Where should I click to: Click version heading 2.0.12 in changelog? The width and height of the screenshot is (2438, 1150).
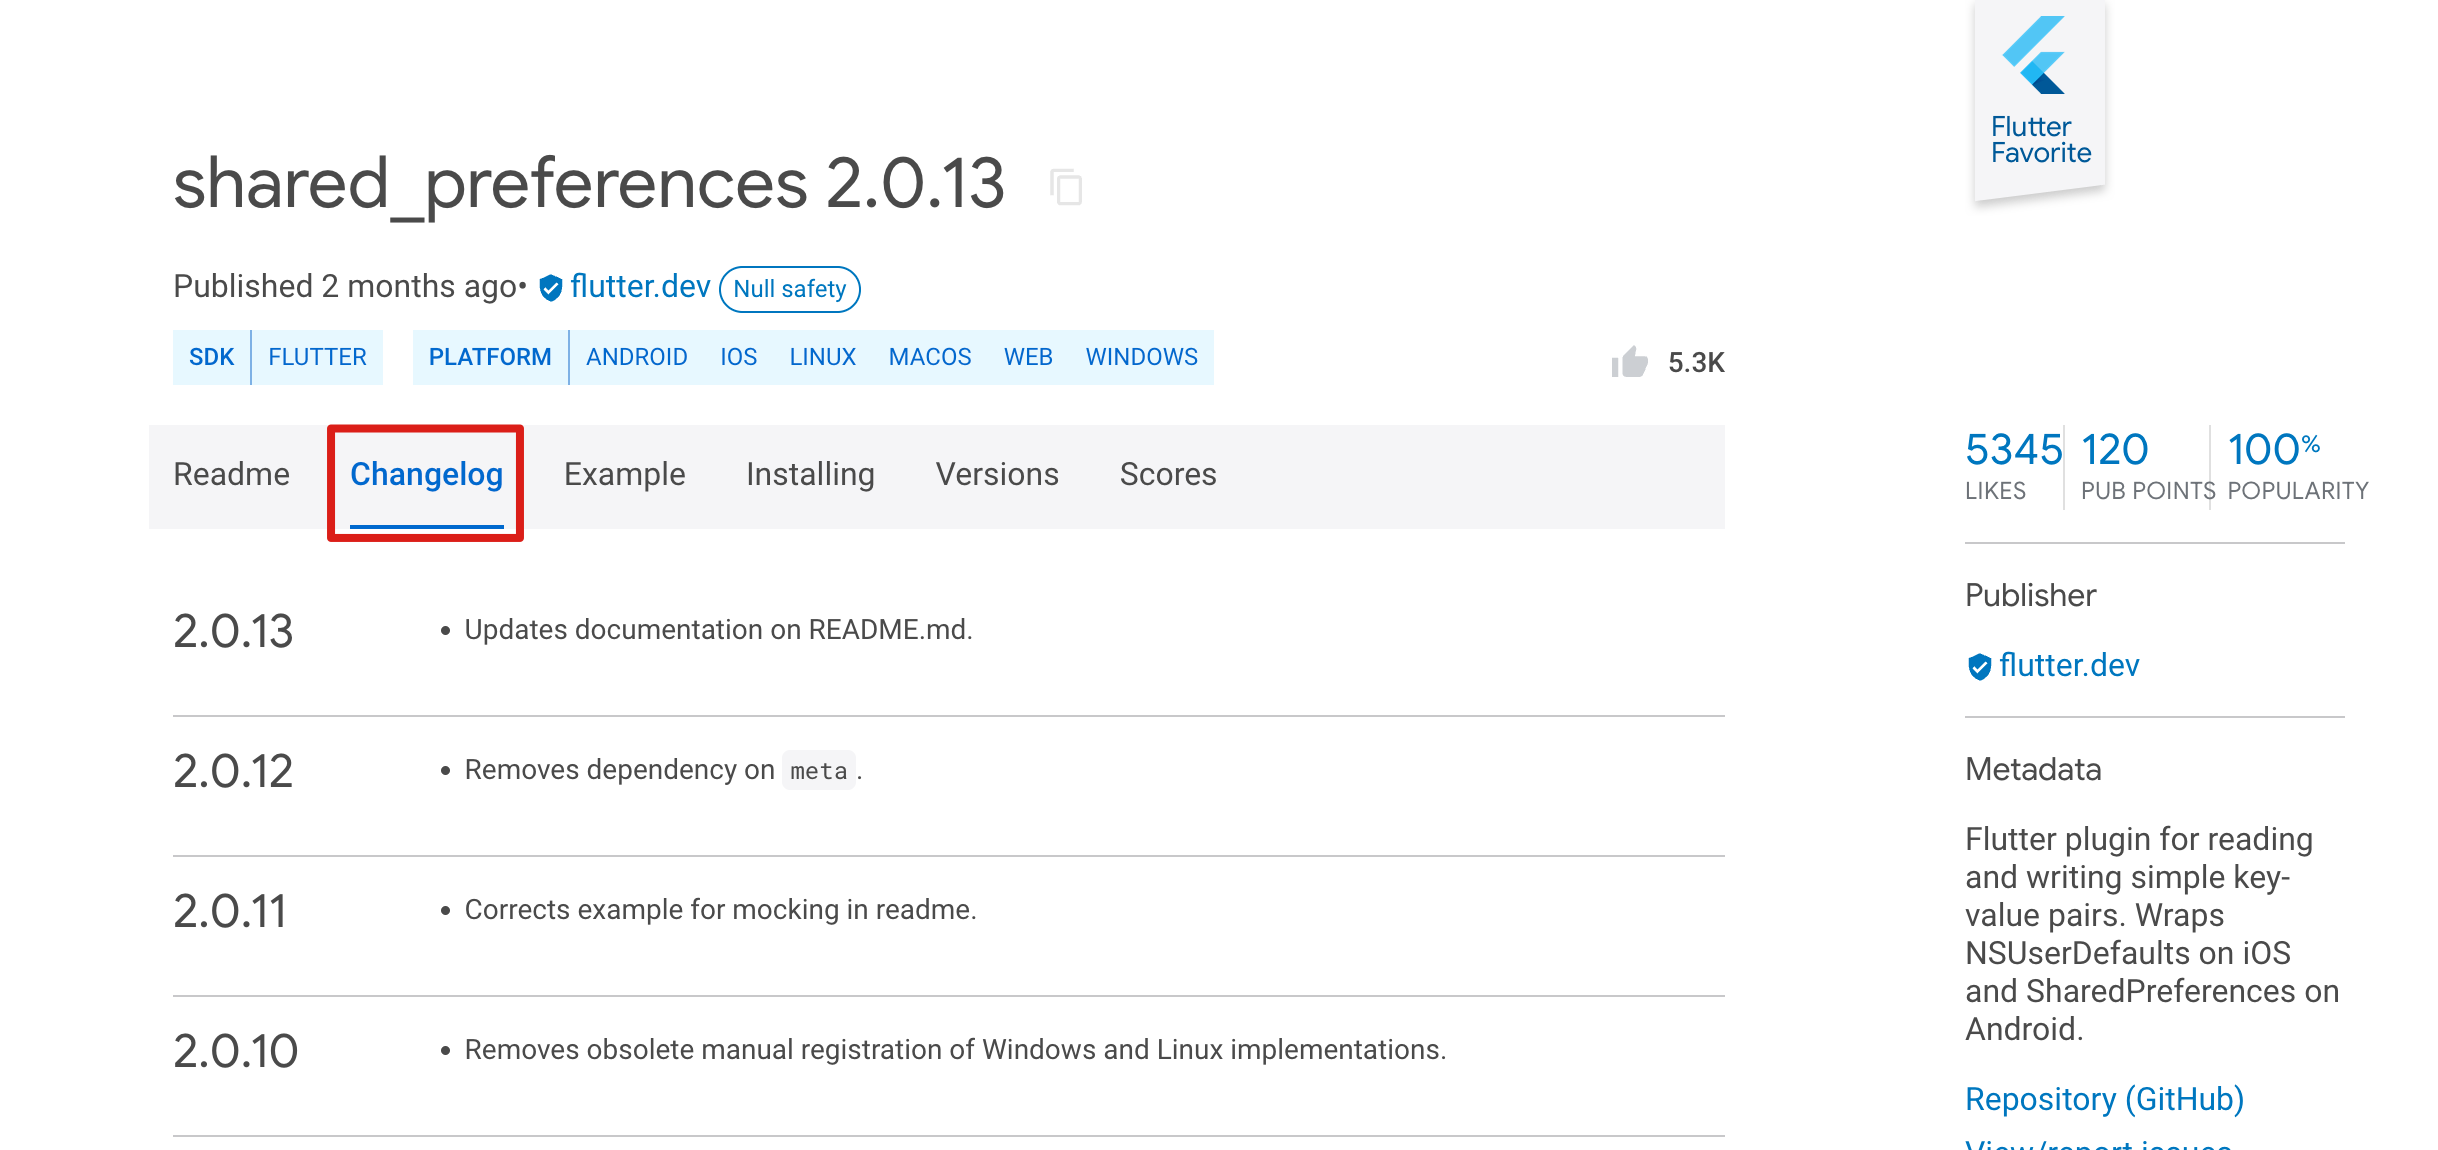point(233,771)
